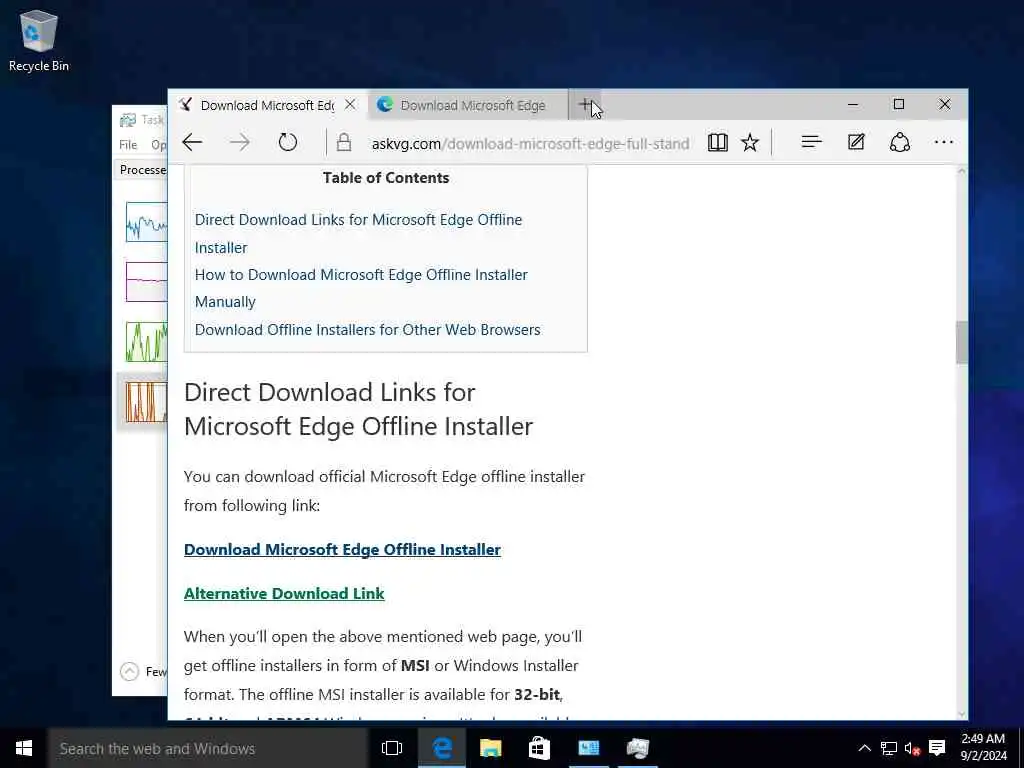Image resolution: width=1024 pixels, height=768 pixels.
Task: Click the Table of Contents title
Action: coord(386,178)
